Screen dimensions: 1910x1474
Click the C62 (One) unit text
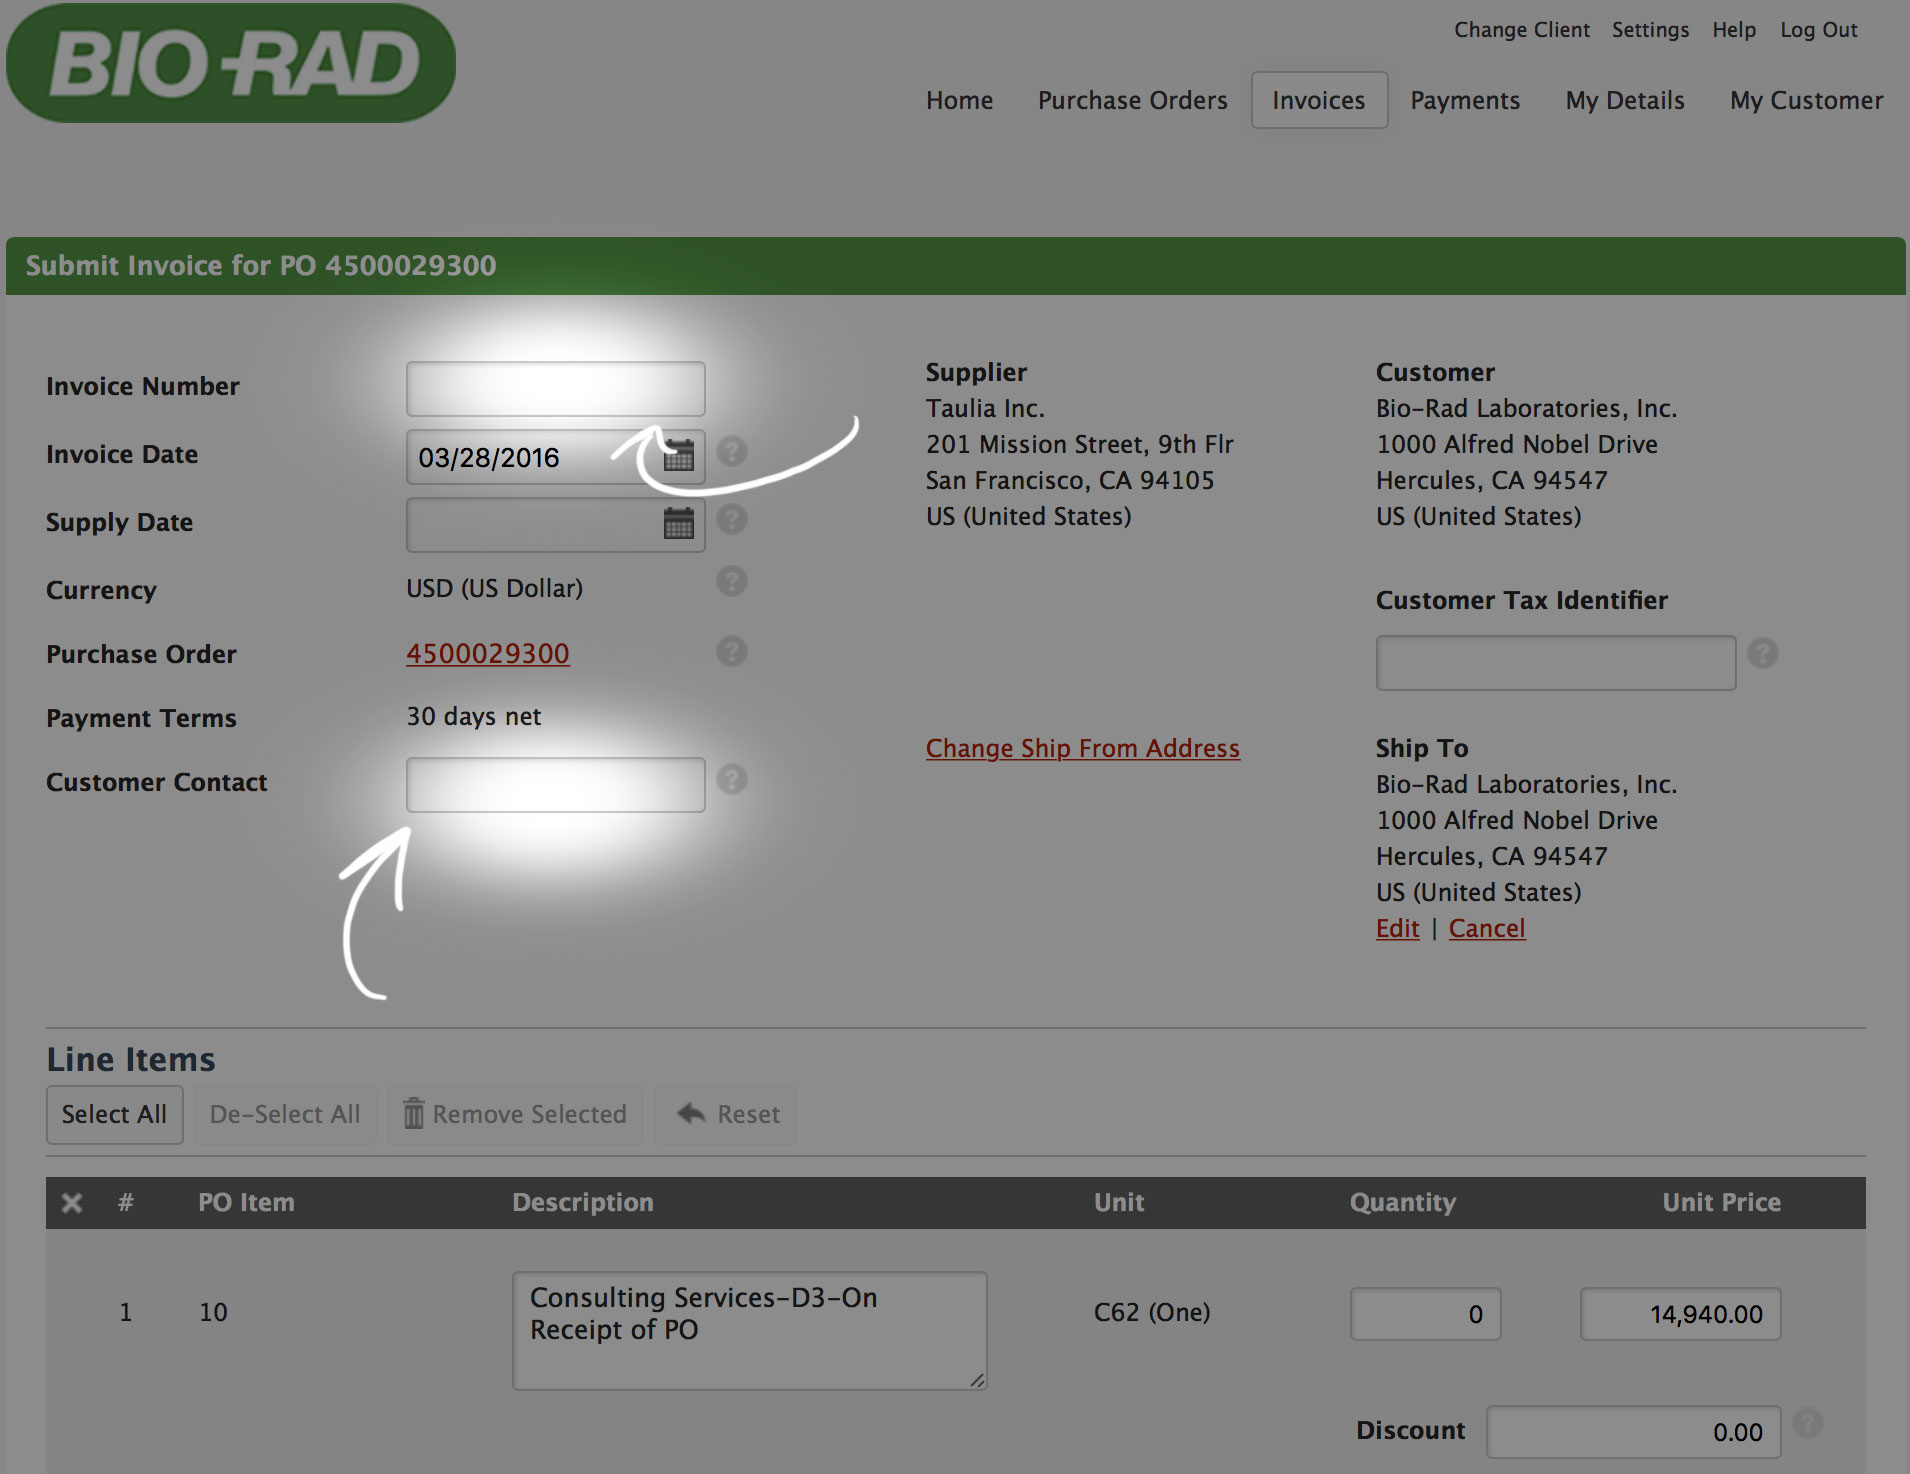click(x=1152, y=1312)
